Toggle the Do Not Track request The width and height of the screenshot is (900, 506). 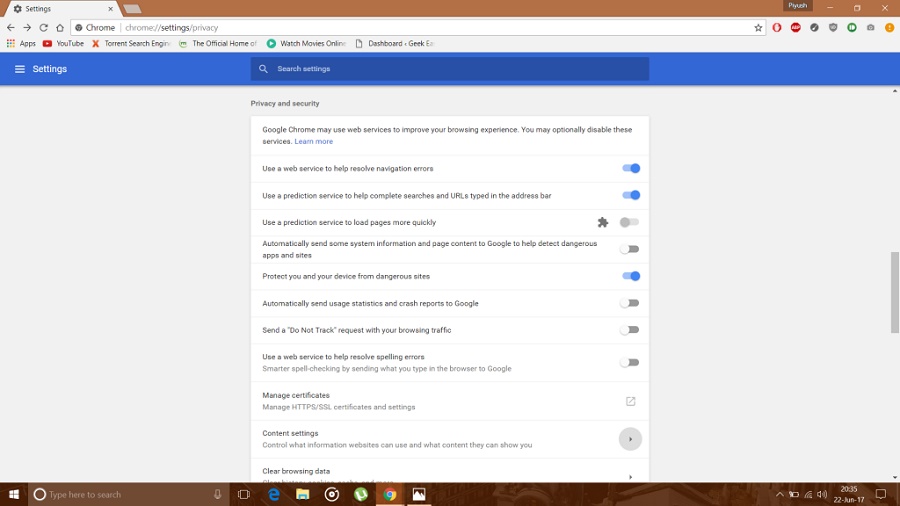[x=629, y=330]
